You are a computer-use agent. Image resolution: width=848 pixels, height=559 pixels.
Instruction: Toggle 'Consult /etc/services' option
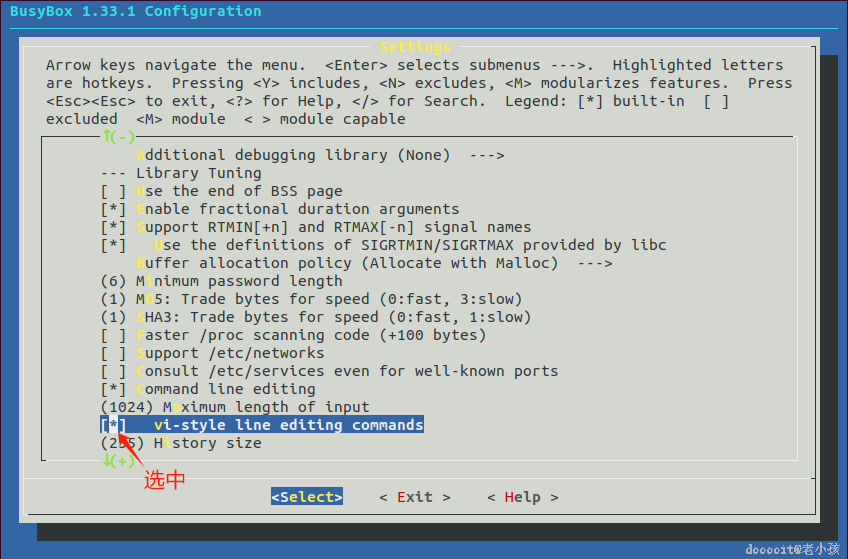pos(113,371)
